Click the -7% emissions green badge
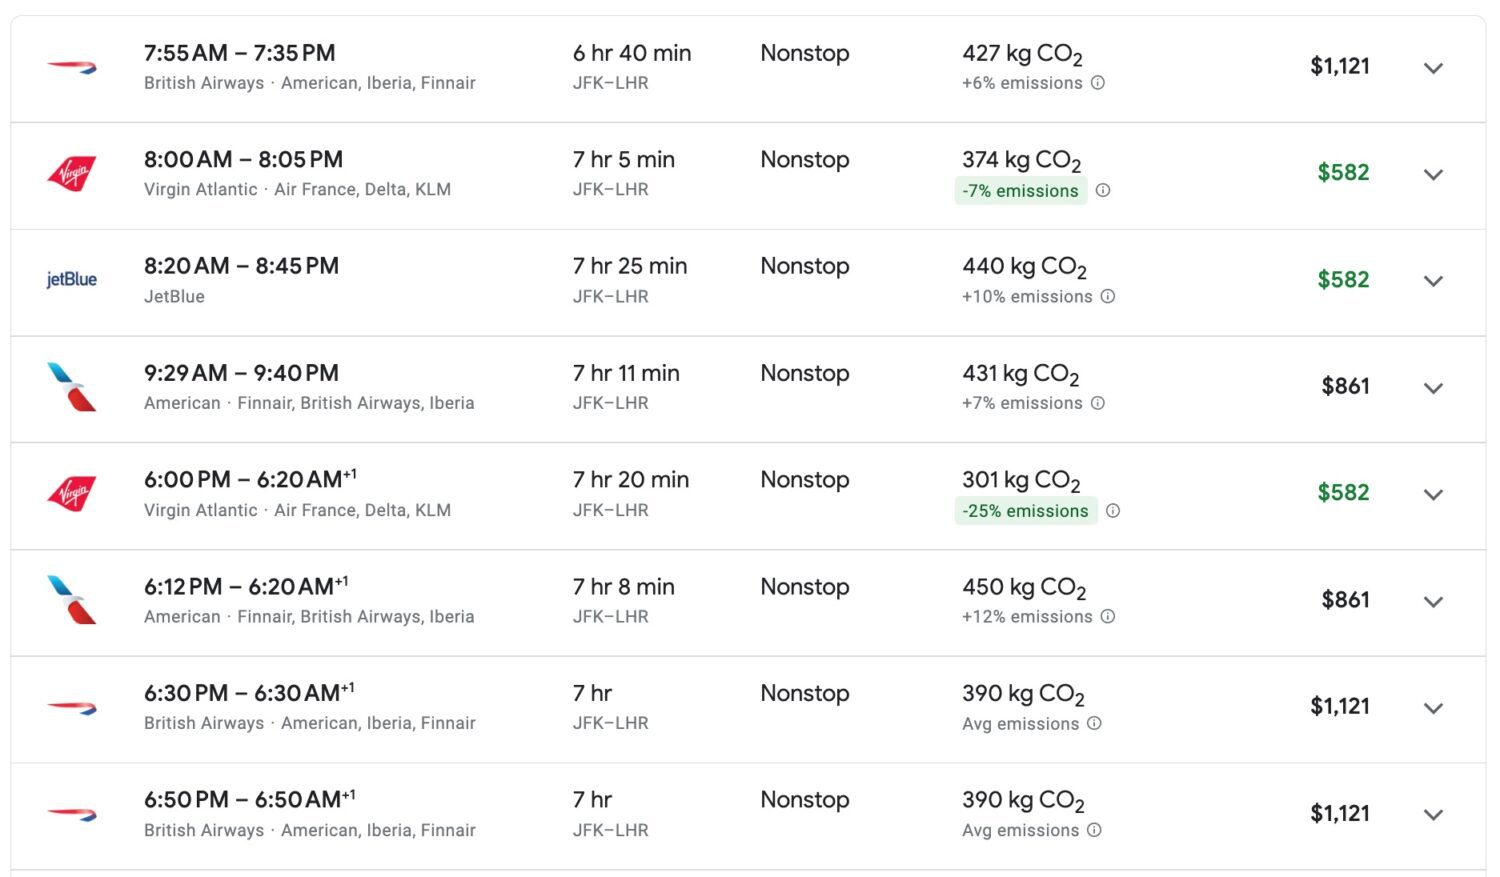Screen dimensions: 1500x877 1020,191
